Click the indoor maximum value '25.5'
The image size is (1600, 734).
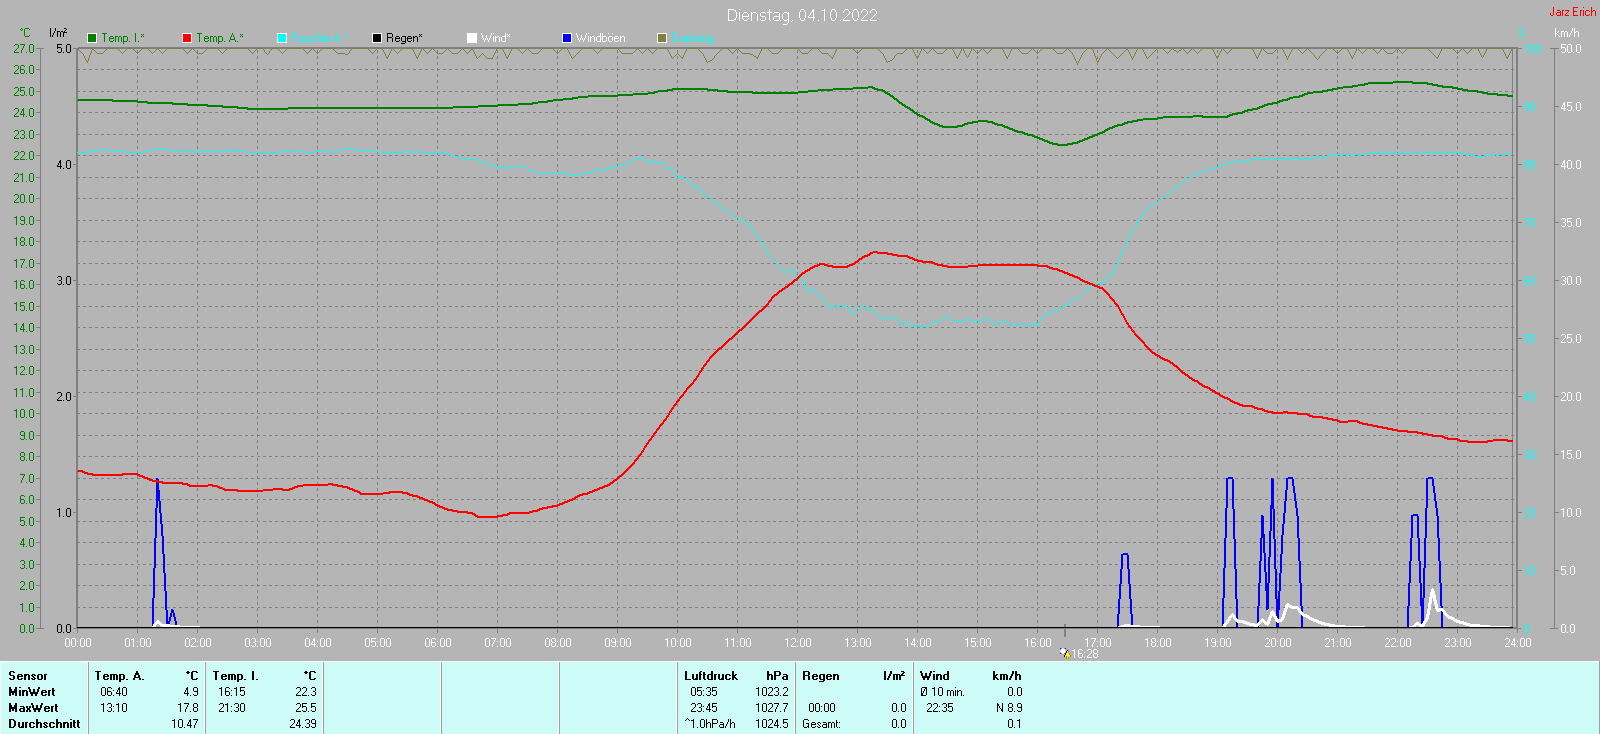306,708
